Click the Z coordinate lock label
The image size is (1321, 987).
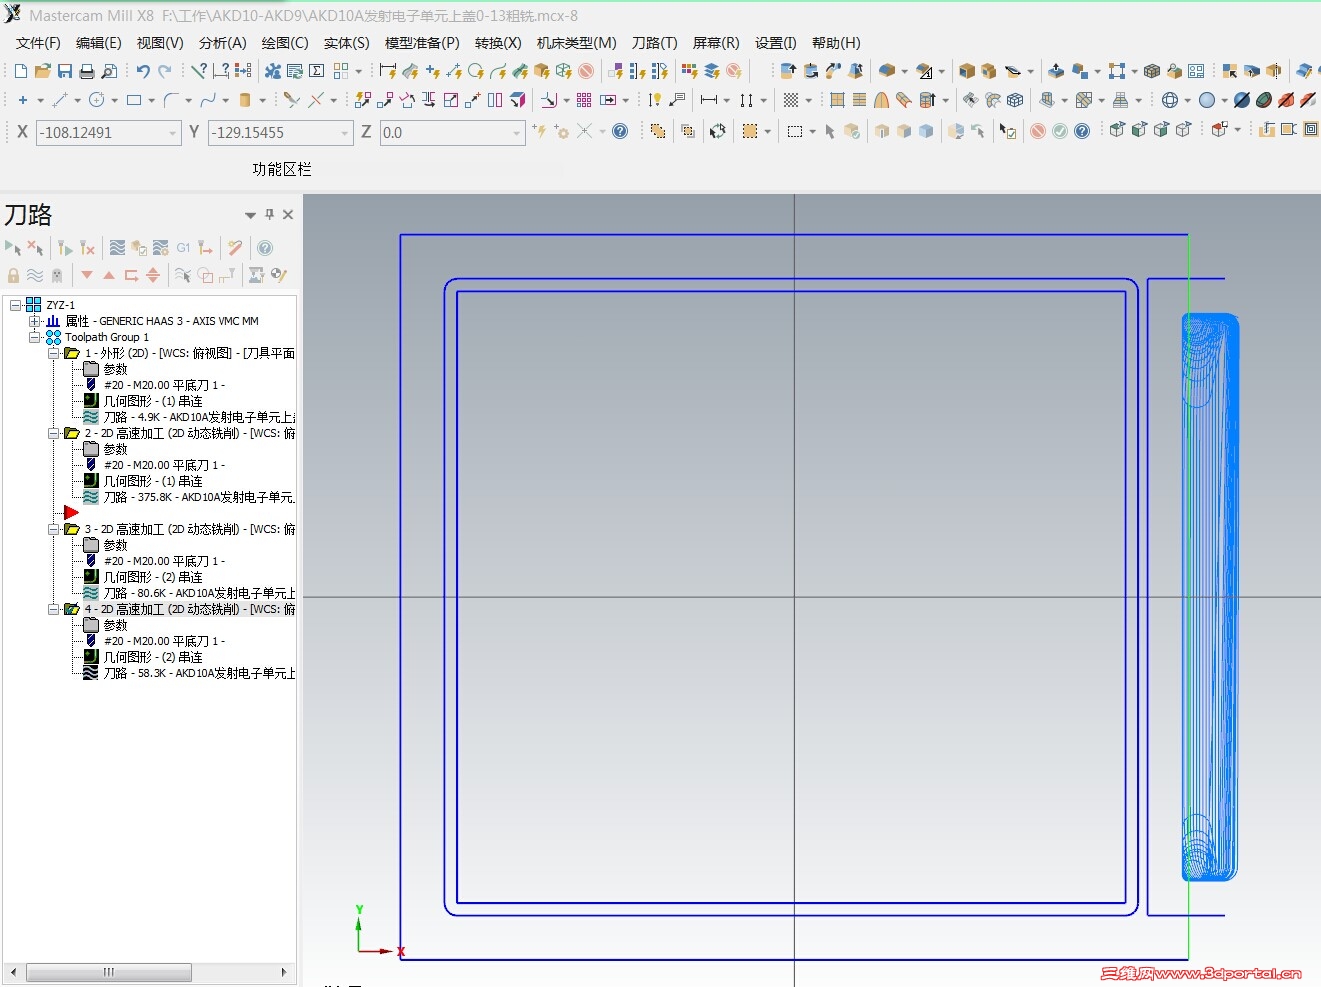366,132
